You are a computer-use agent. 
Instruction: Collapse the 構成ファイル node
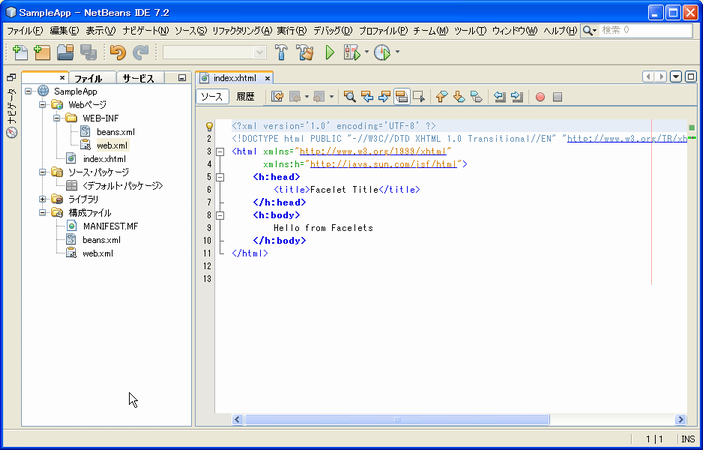43,212
